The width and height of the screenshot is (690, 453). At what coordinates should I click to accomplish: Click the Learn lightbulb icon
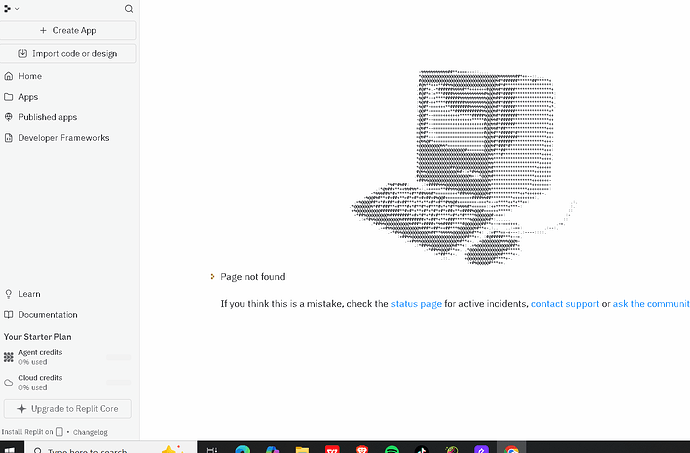[8, 294]
